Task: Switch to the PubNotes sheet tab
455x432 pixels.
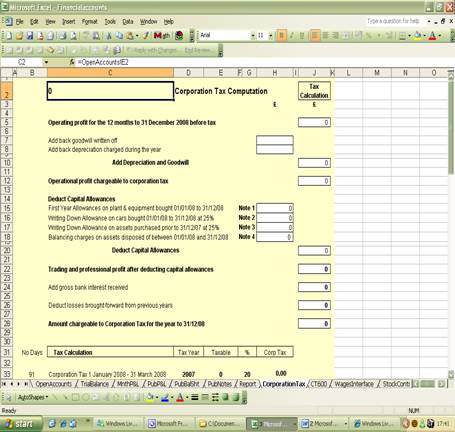Action: pos(219,384)
